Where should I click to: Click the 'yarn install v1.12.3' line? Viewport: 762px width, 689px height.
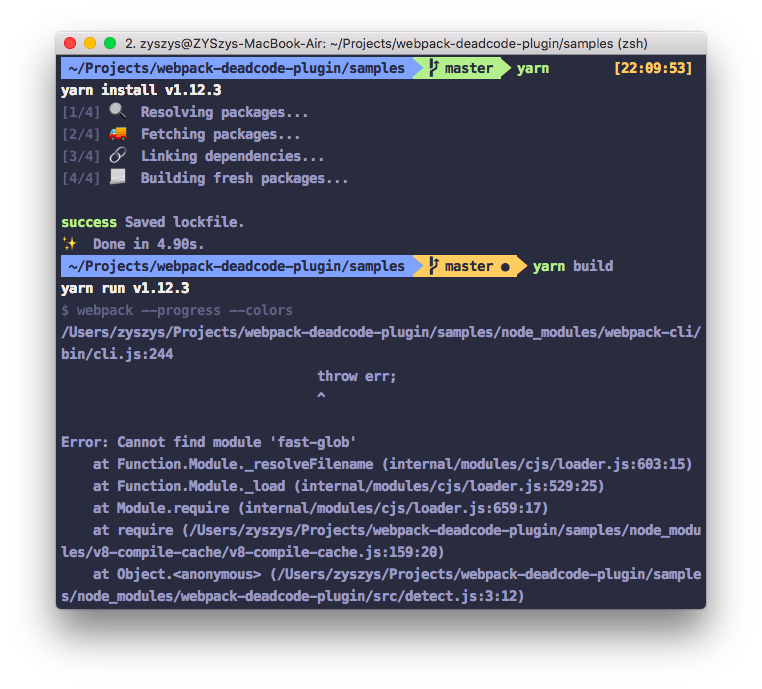click(x=141, y=90)
